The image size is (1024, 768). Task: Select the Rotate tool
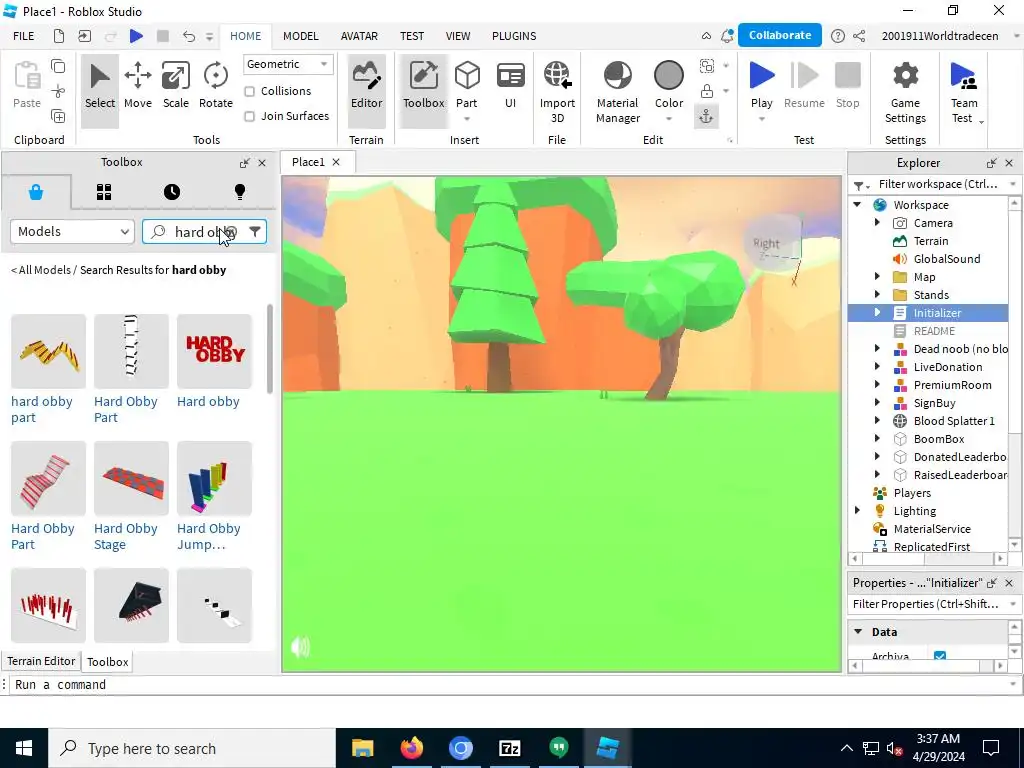point(216,86)
